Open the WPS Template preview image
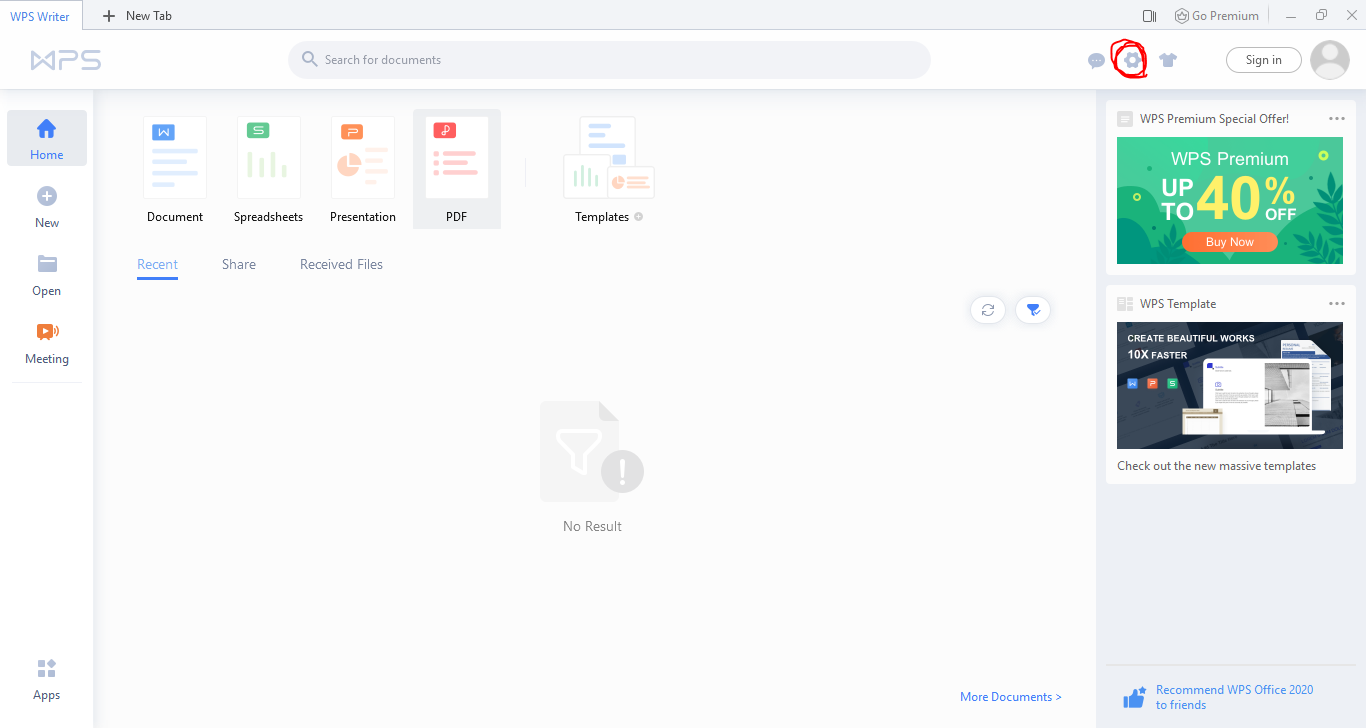This screenshot has width=1366, height=728. (1230, 385)
